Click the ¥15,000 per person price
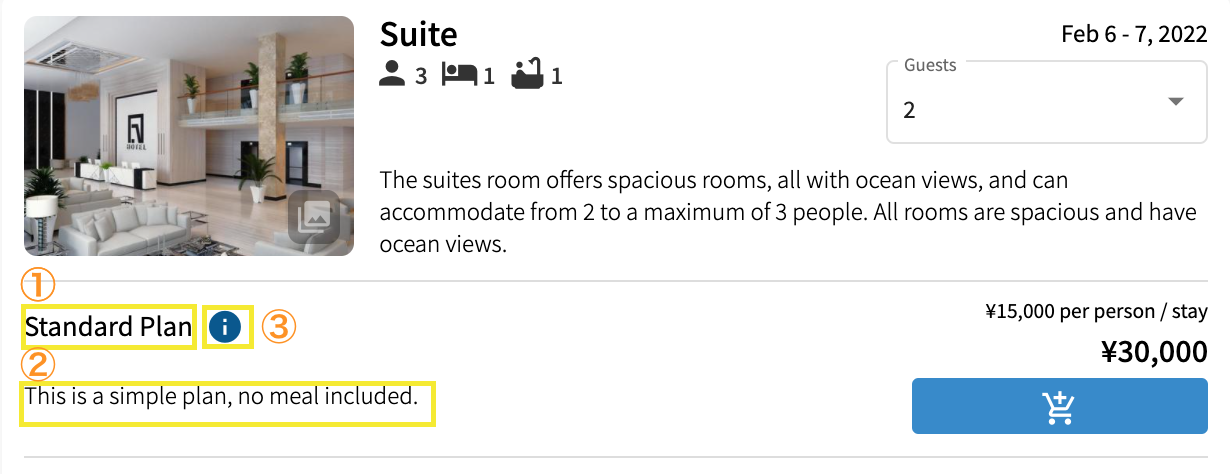 pyautogui.click(x=1095, y=312)
